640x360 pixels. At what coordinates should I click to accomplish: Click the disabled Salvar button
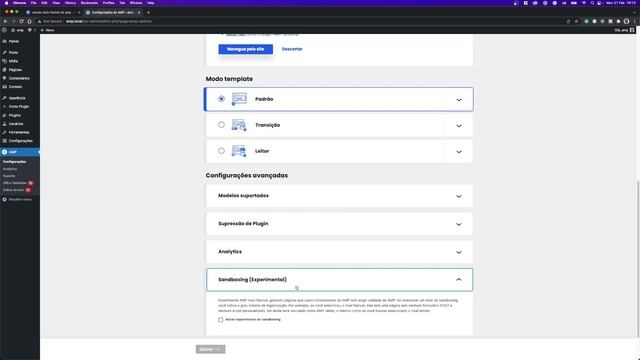tap(211, 349)
